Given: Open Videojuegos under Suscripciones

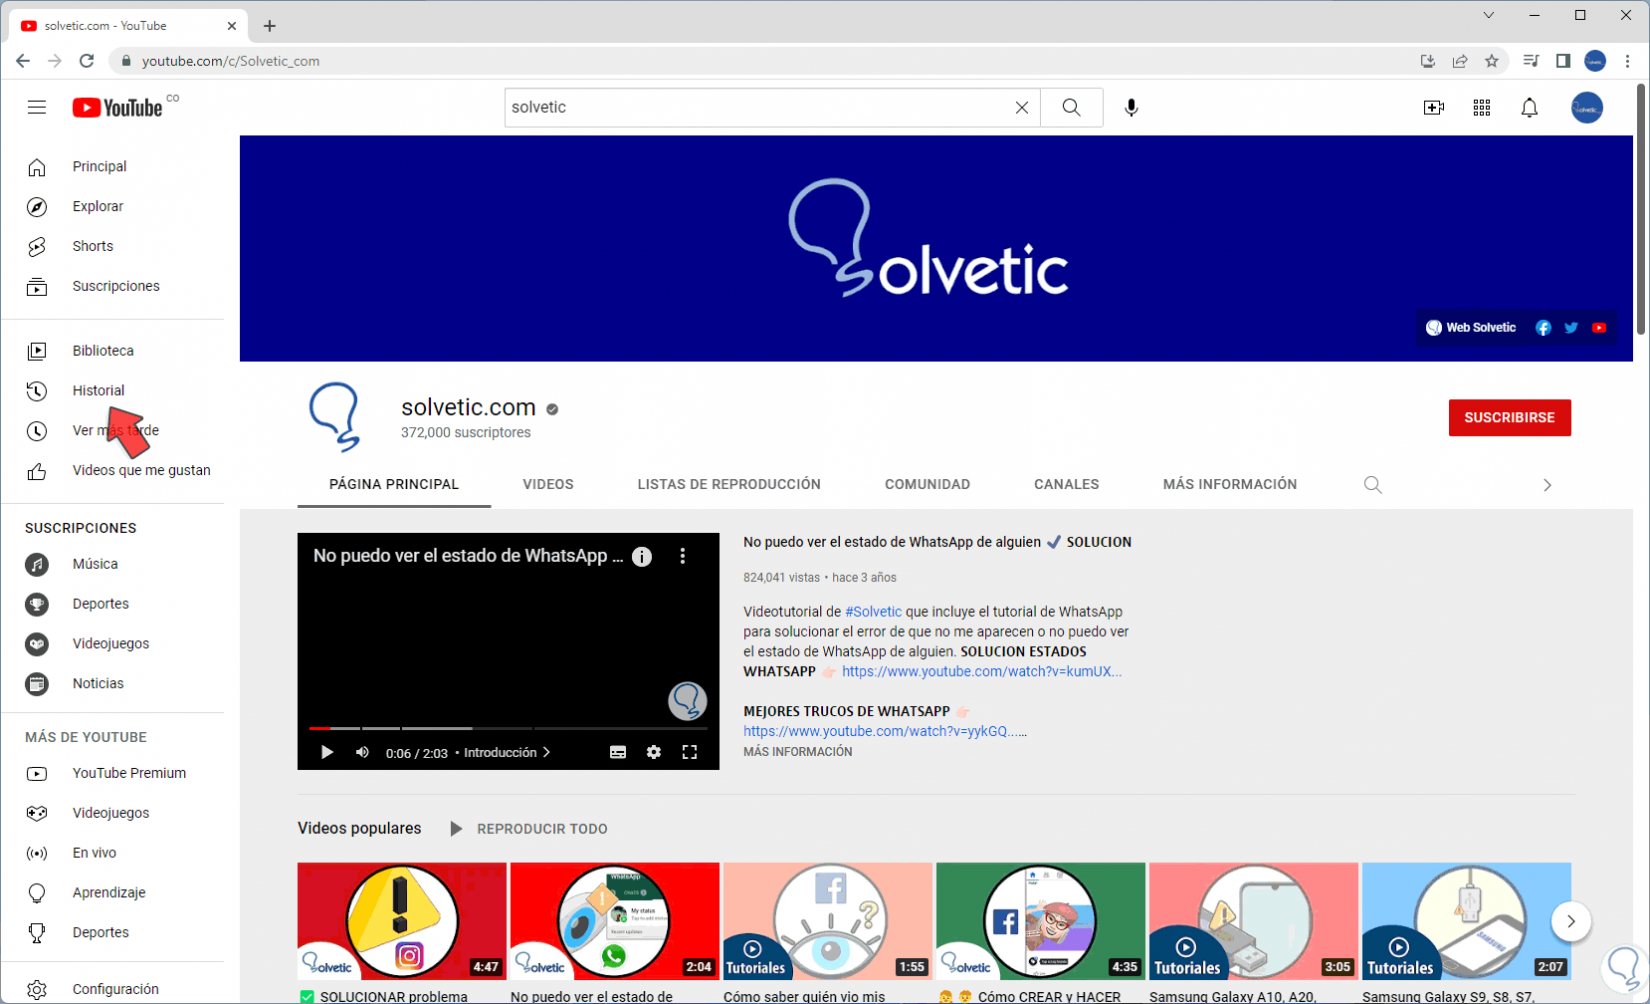Looking at the screenshot, I should (112, 644).
